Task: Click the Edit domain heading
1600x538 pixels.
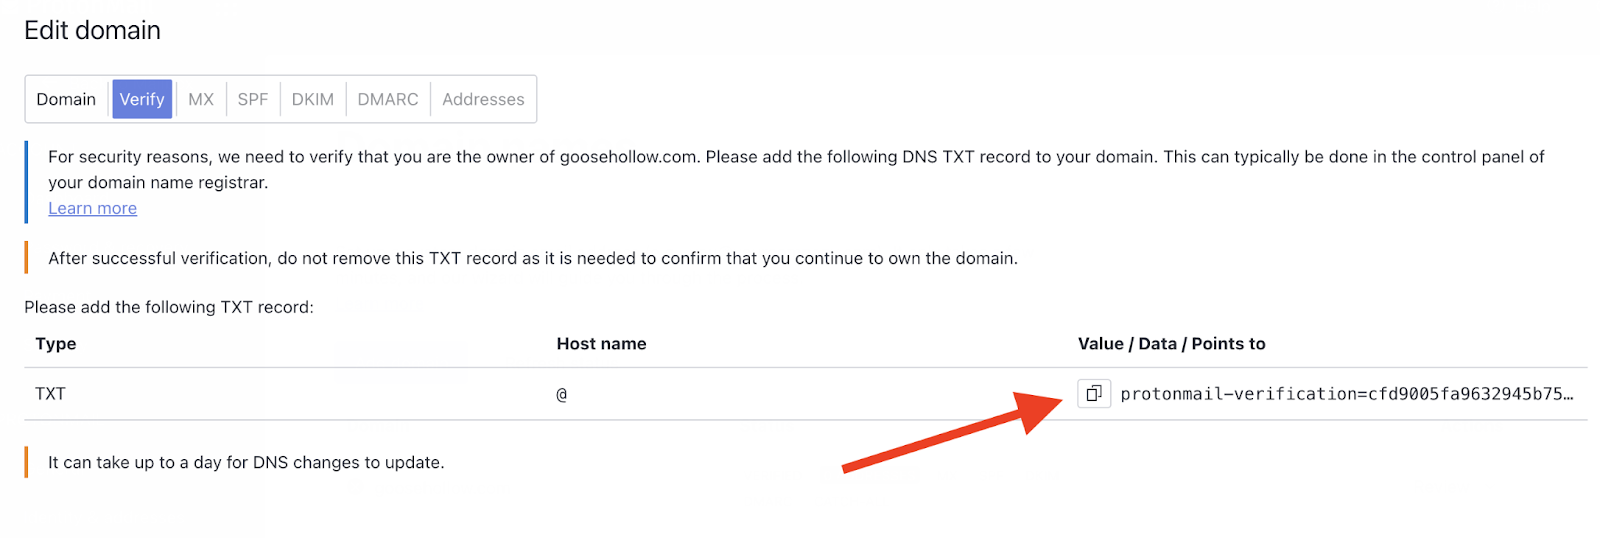Action: pos(92,30)
